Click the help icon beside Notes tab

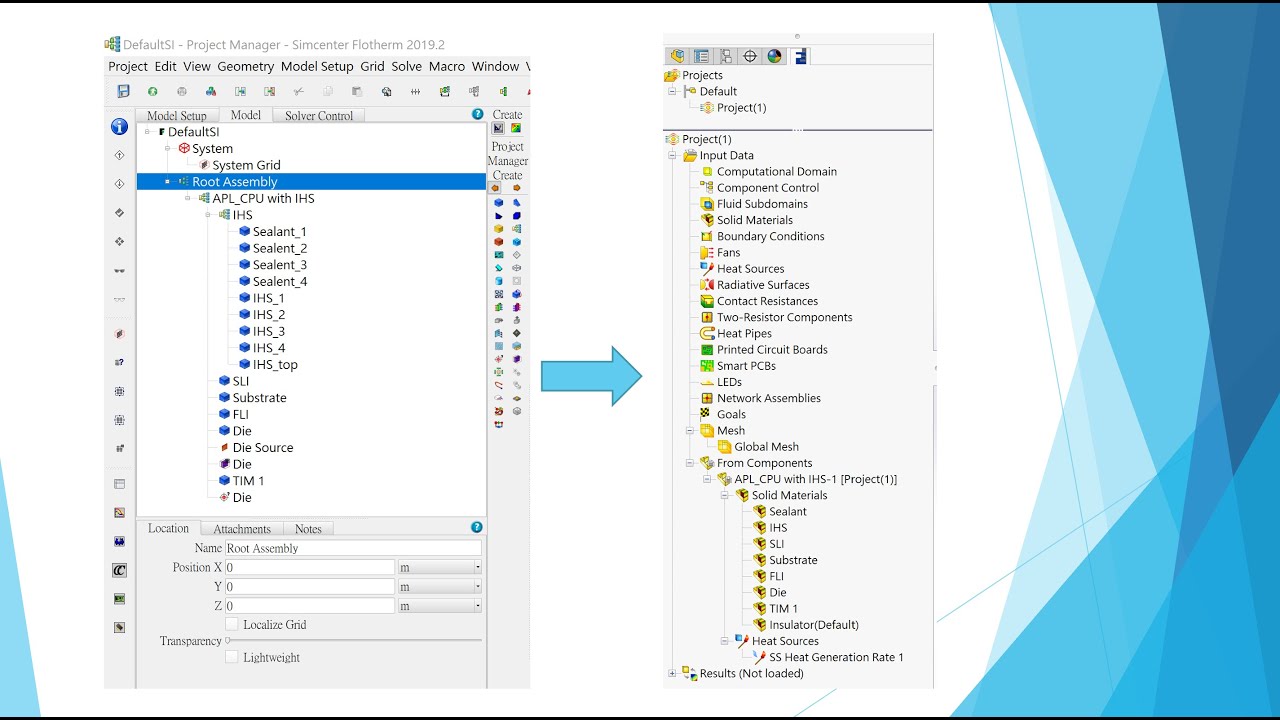point(477,527)
